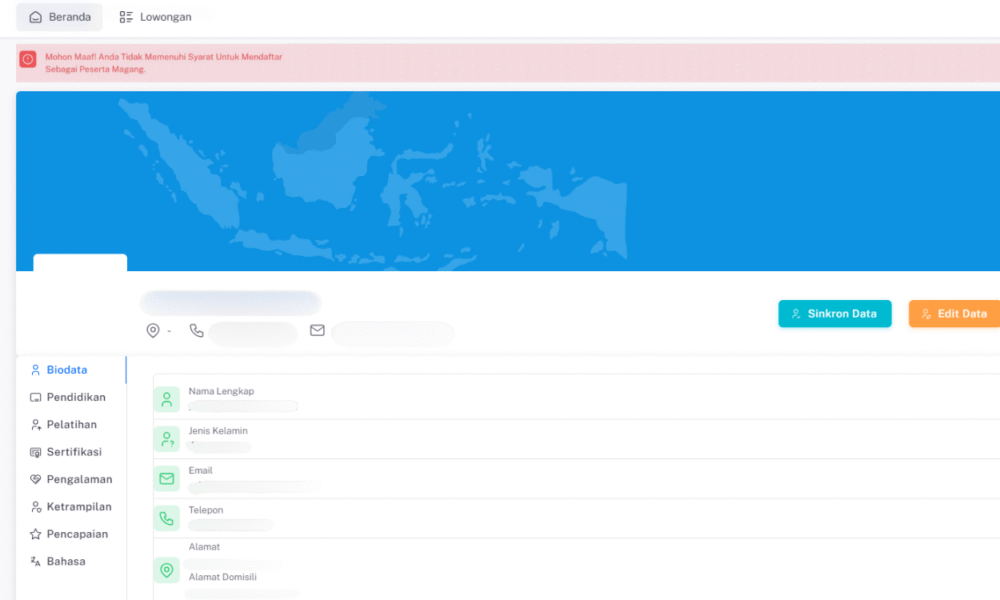Viewport: 1000px width, 600px height.
Task: Click the Beranda home icon
Action: click(36, 17)
